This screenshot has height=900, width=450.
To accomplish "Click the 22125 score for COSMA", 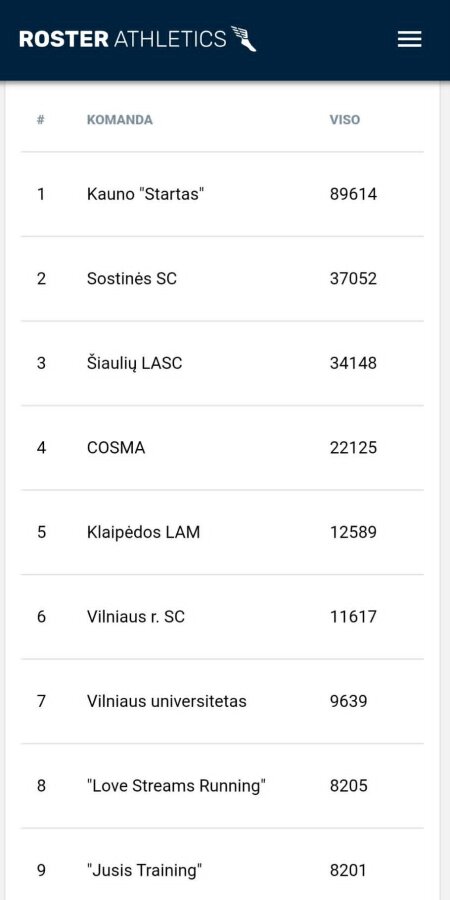I will tap(354, 447).
